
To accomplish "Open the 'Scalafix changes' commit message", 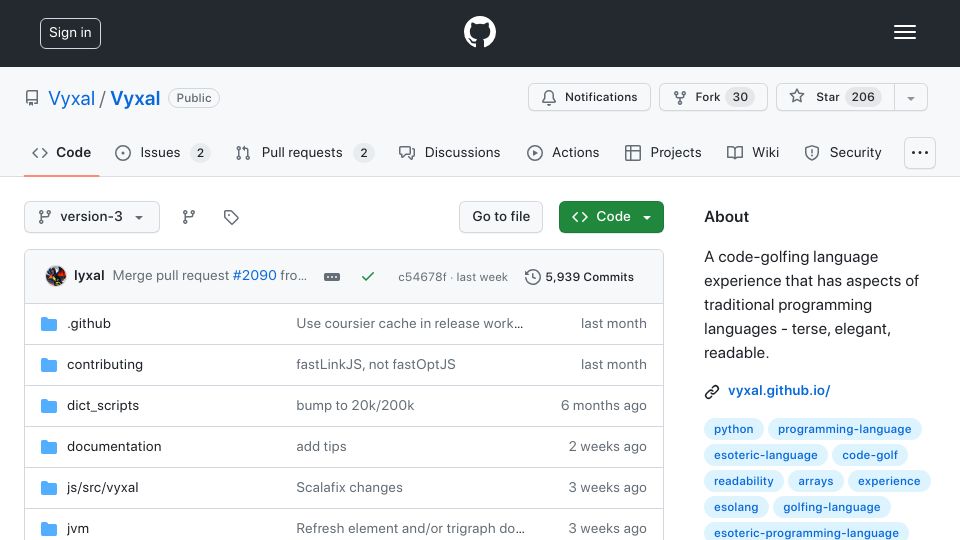I will point(350,487).
